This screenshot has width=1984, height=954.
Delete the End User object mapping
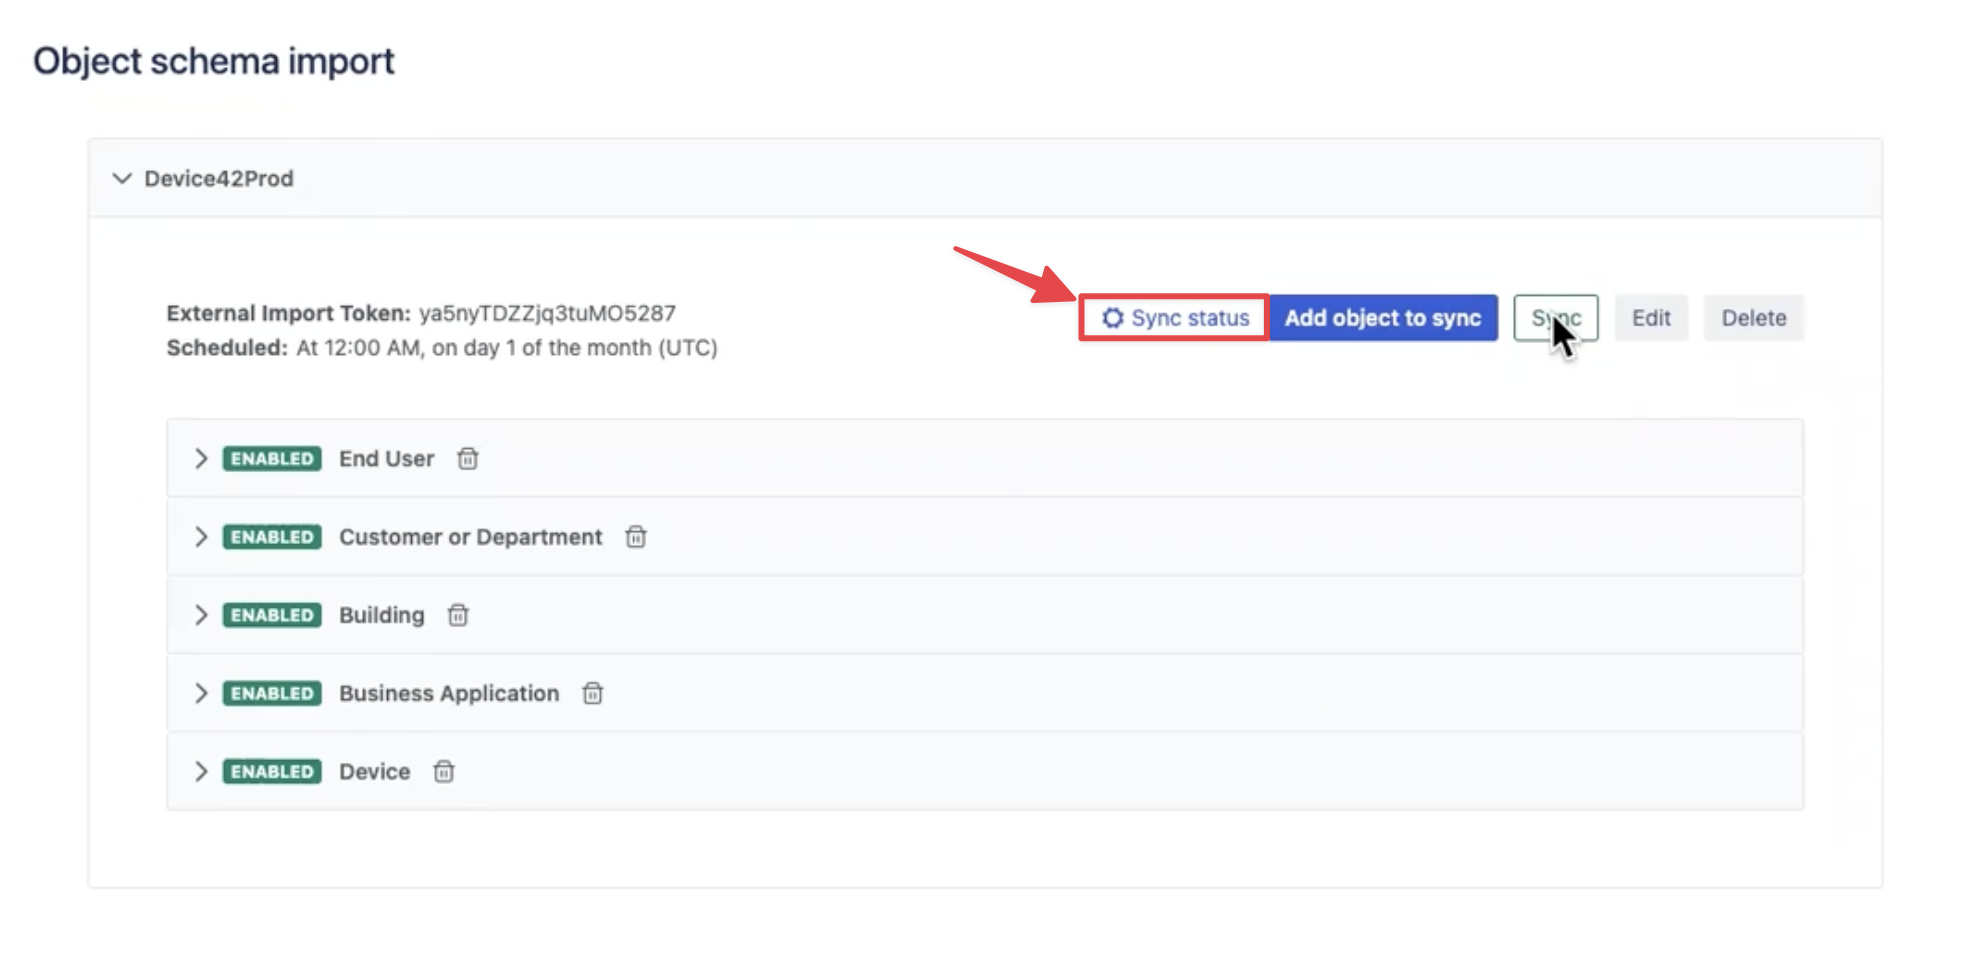[467, 458]
